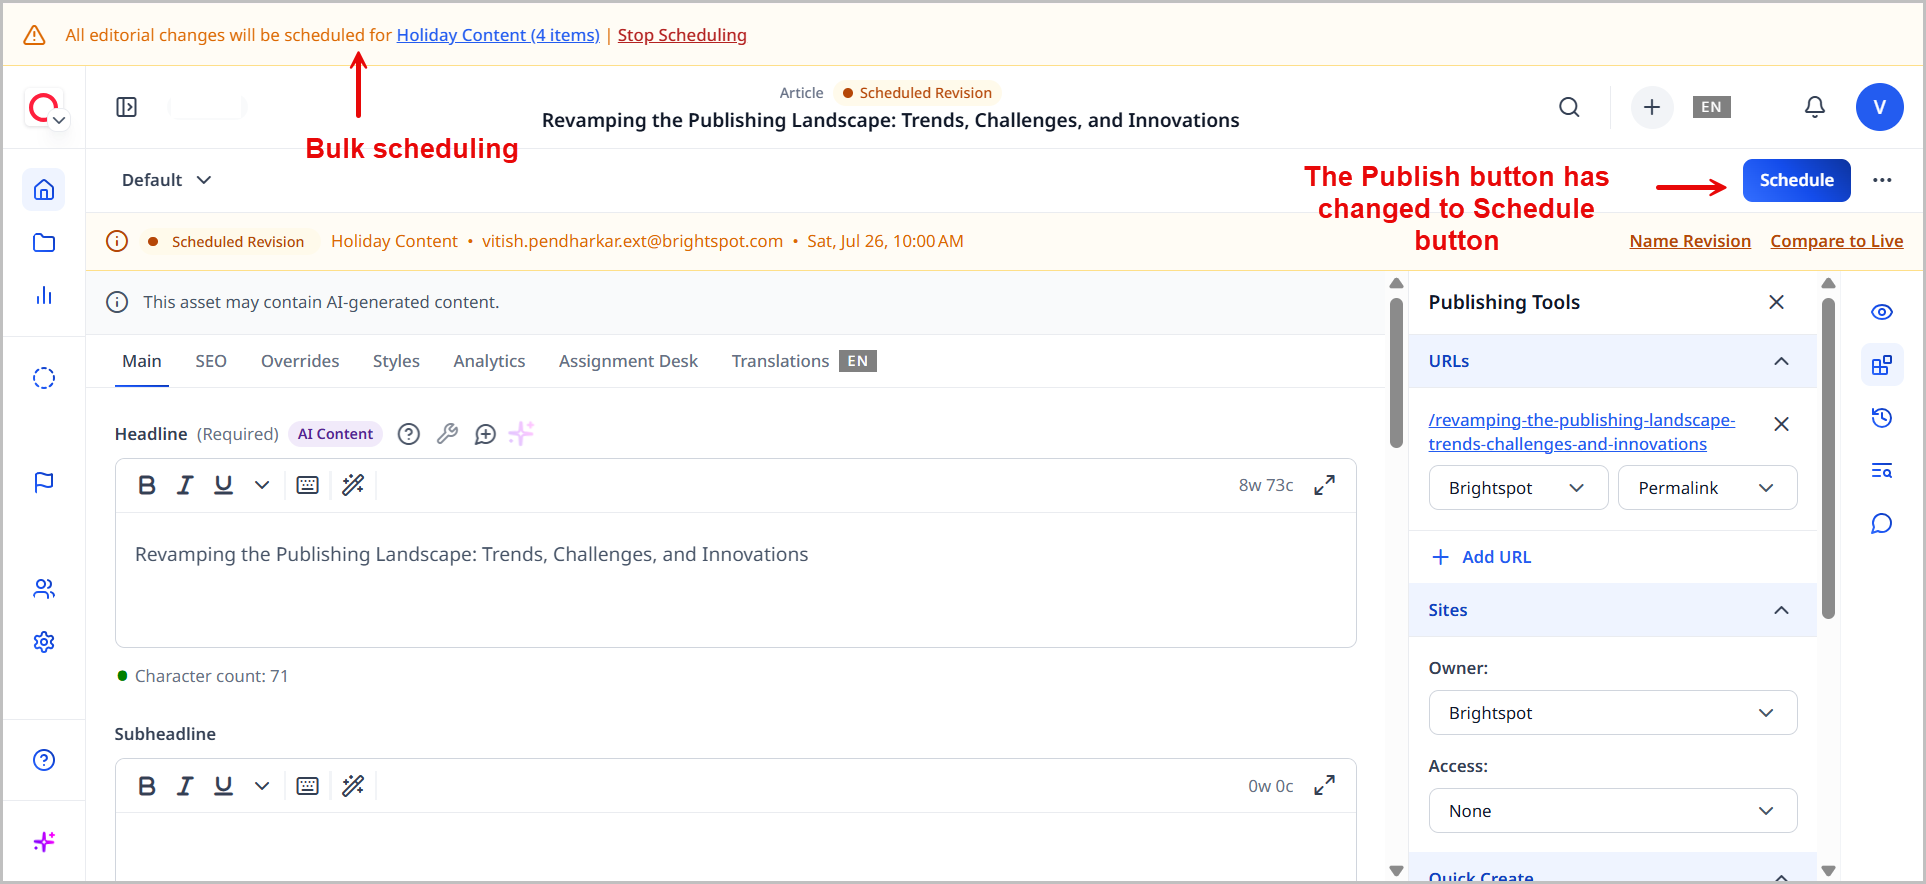Image resolution: width=1926 pixels, height=884 pixels.
Task: Toggle the left sidebar panel icon
Action: coord(127,107)
